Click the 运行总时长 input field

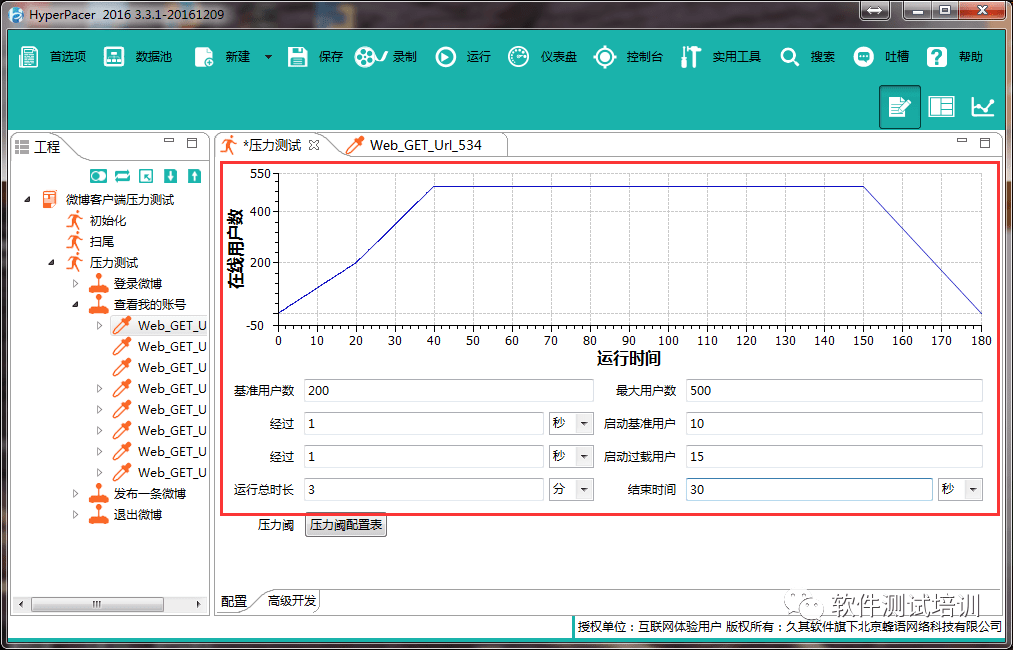424,489
